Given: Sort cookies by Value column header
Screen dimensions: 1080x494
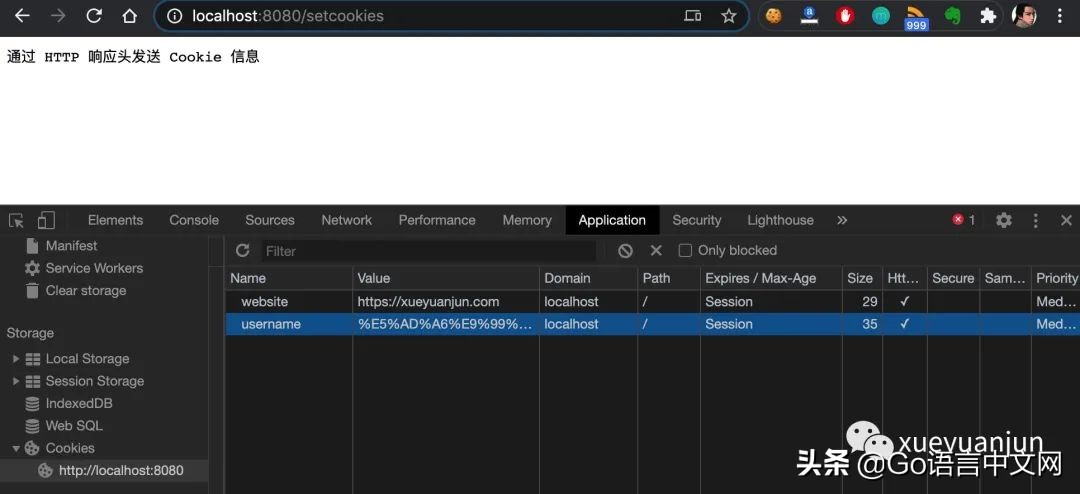Looking at the screenshot, I should coord(446,278).
